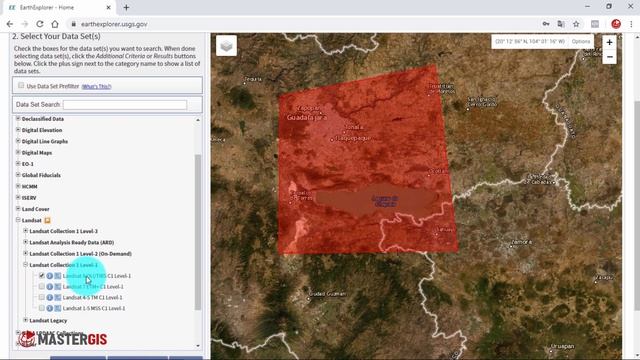The image size is (640, 360).
Task: Open info icon for Landsat 4-5 TM C1 Level-1
Action: point(50,298)
